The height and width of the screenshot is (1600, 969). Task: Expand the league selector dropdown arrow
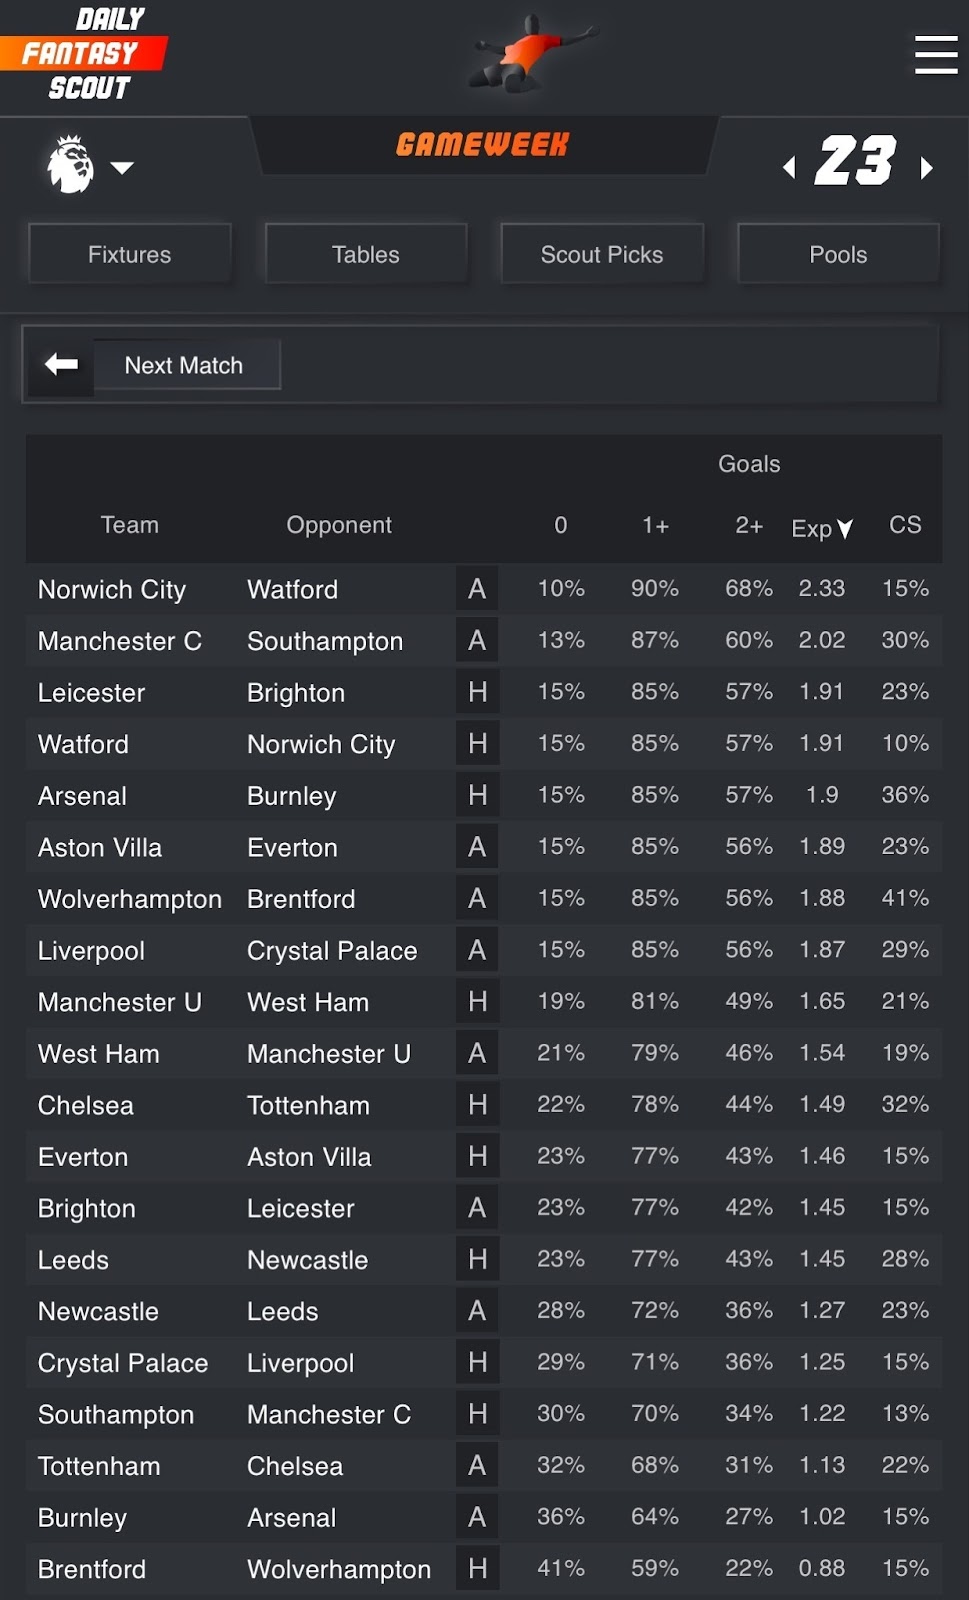click(122, 167)
